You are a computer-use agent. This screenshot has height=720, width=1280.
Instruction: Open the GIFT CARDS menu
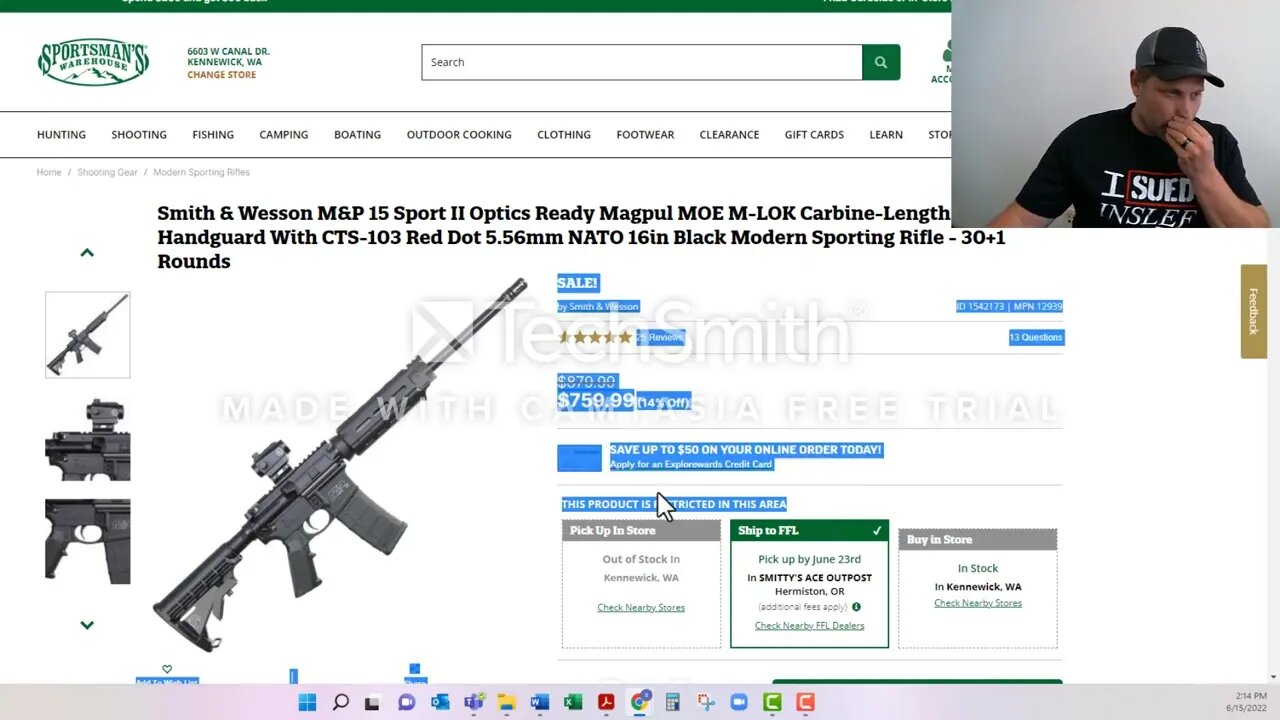814,135
